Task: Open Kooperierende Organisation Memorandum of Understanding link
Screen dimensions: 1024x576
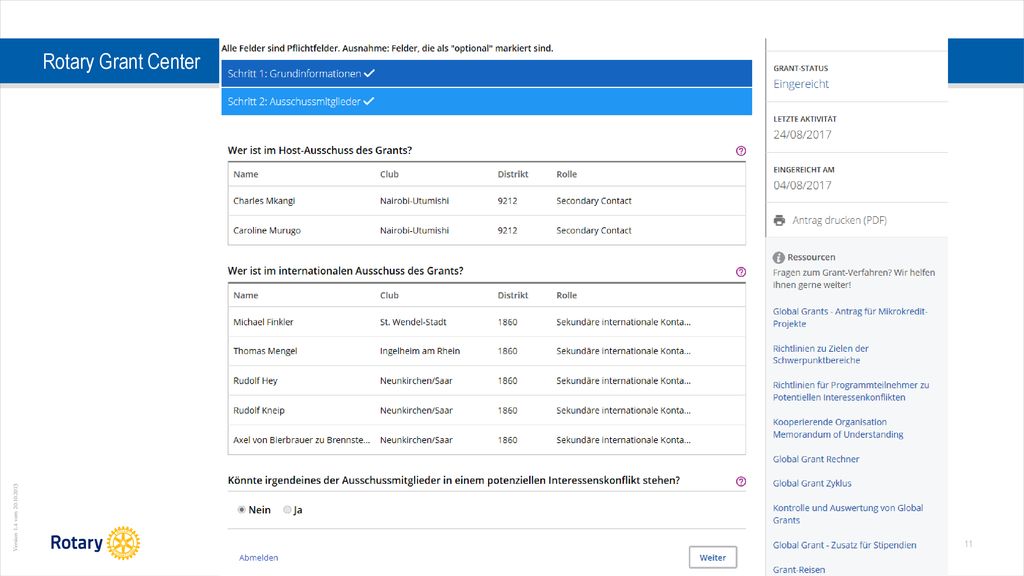Action: coord(838,428)
